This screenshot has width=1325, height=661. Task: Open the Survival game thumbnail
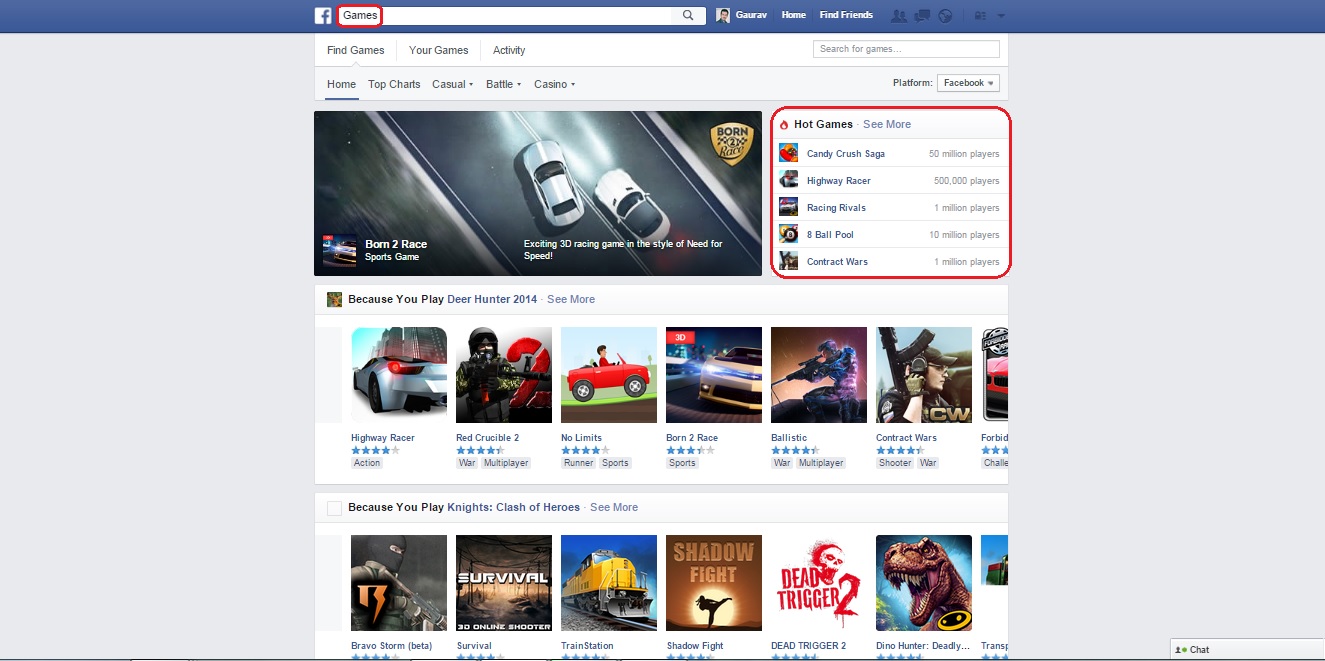click(x=504, y=583)
